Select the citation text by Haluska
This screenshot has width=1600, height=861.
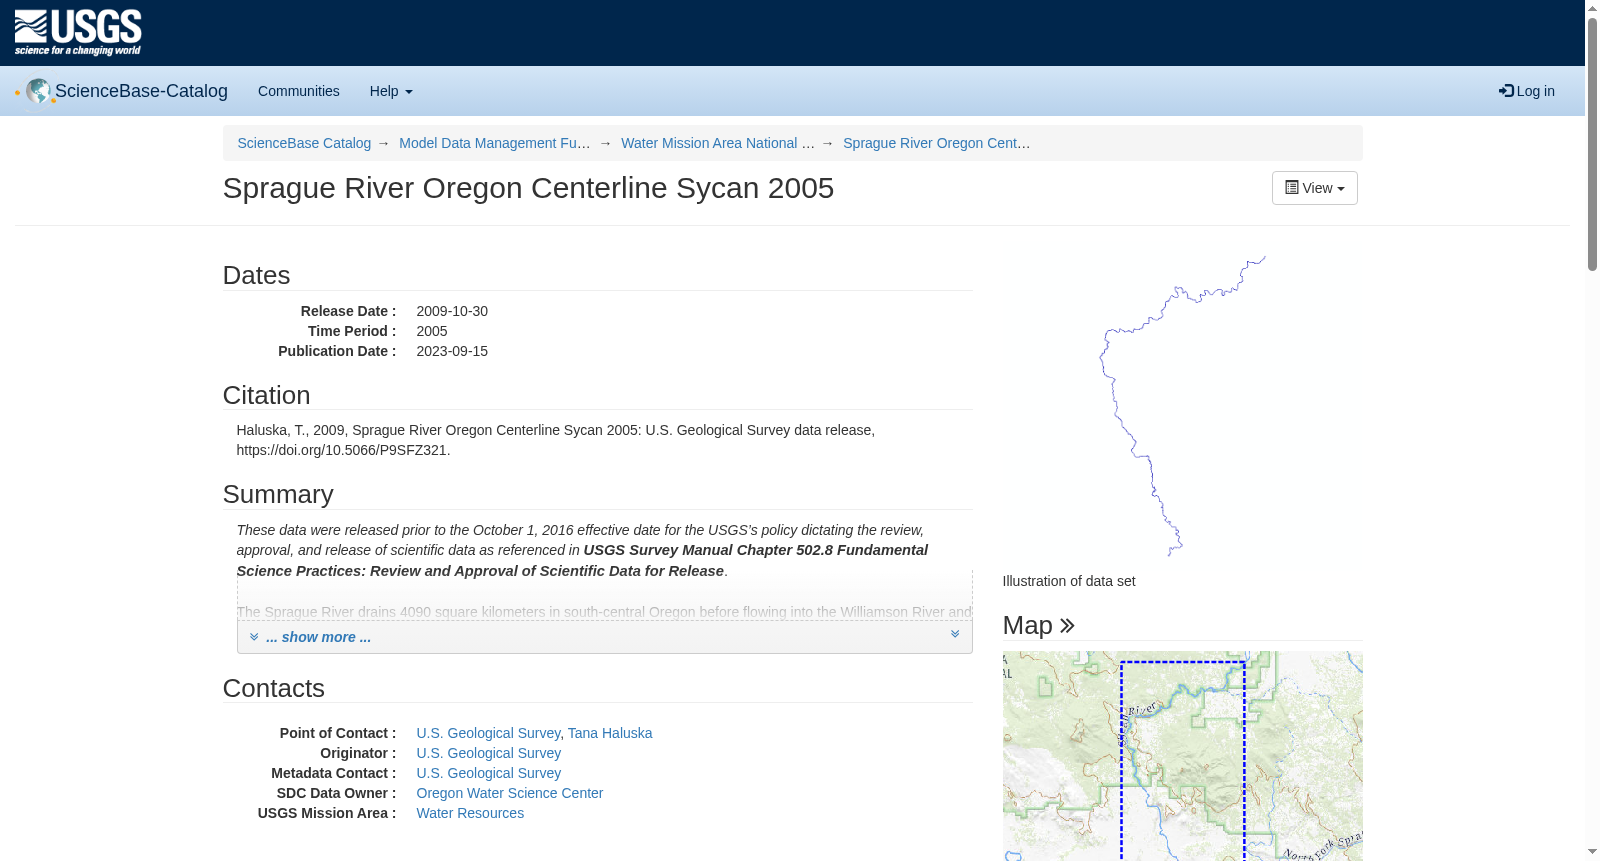click(556, 440)
